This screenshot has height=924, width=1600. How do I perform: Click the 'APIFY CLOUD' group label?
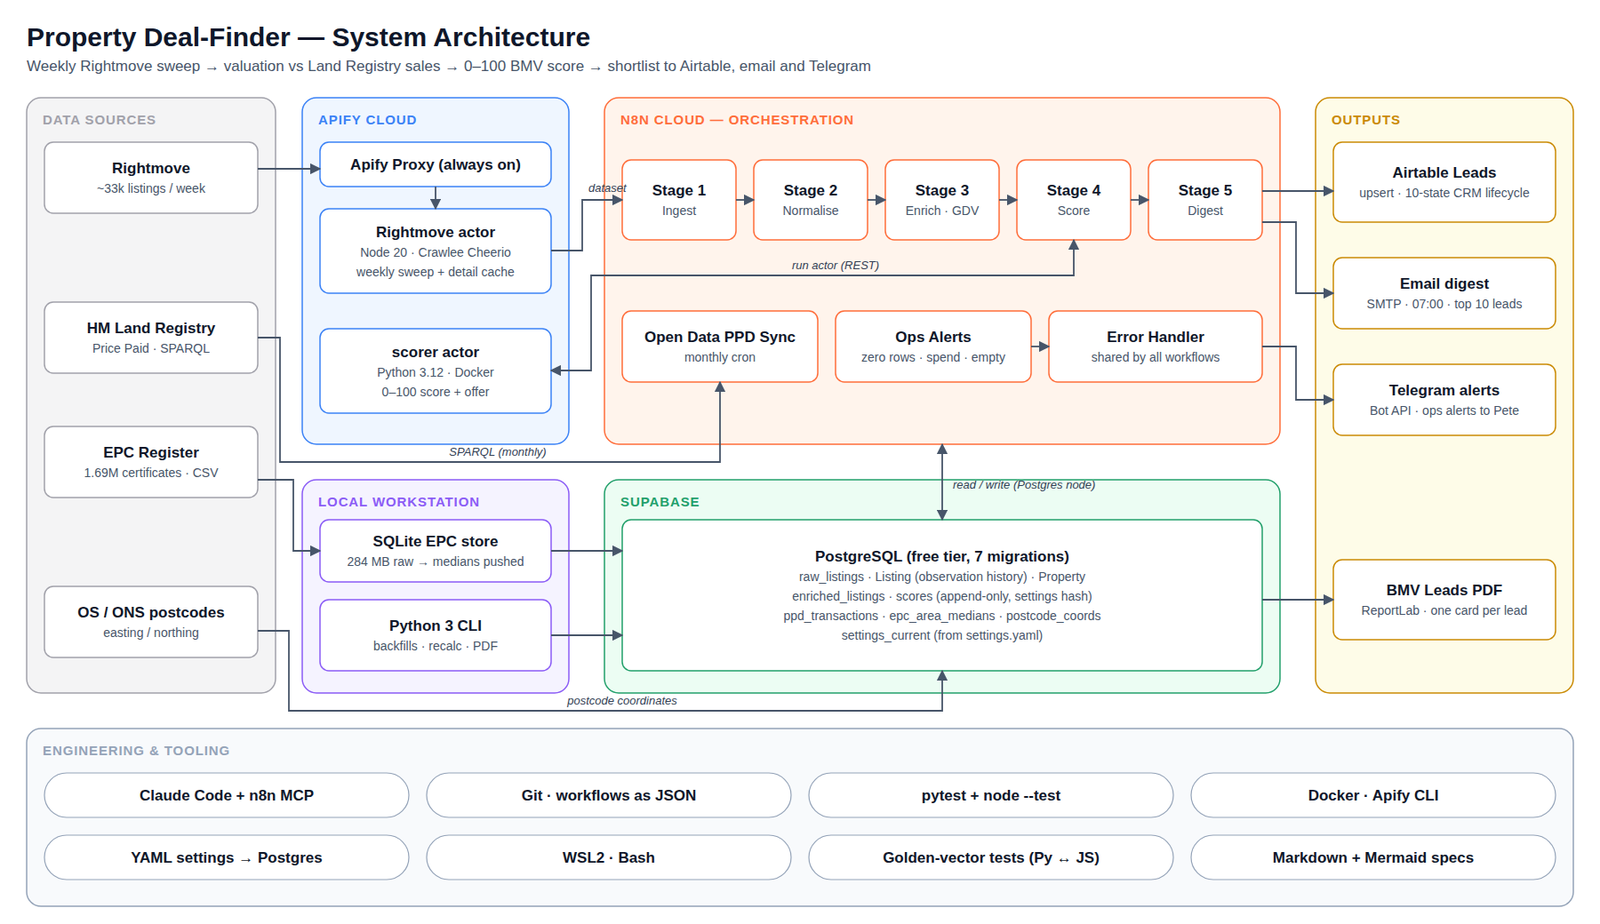click(367, 120)
